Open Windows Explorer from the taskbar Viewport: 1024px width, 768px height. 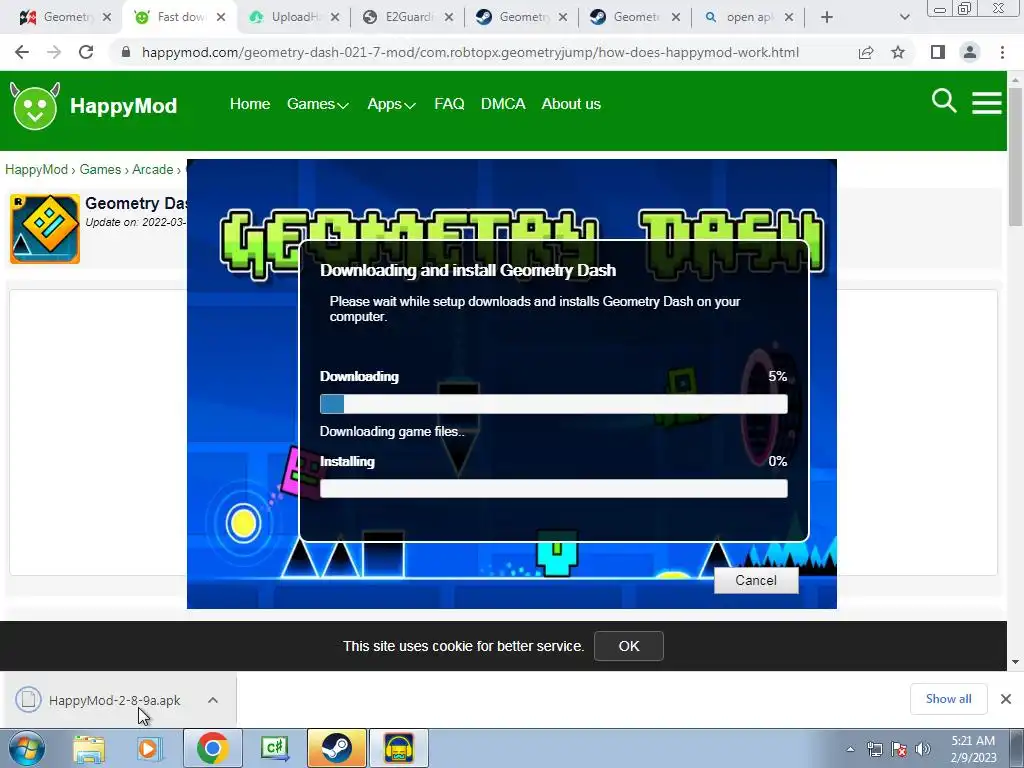pyautogui.click(x=89, y=748)
